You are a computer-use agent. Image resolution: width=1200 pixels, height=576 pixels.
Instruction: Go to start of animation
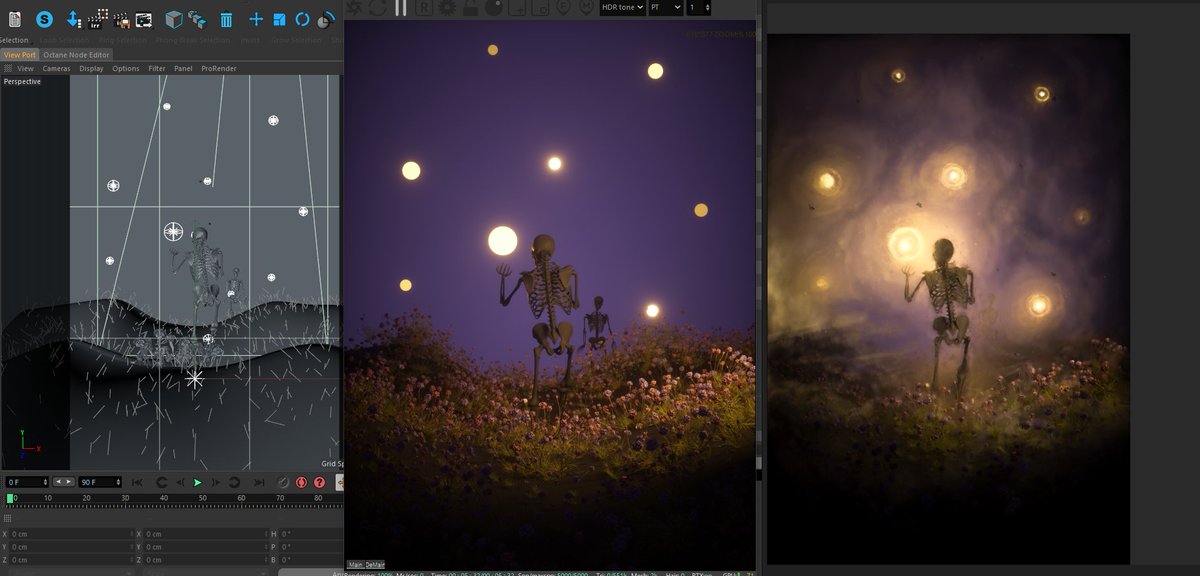(138, 483)
